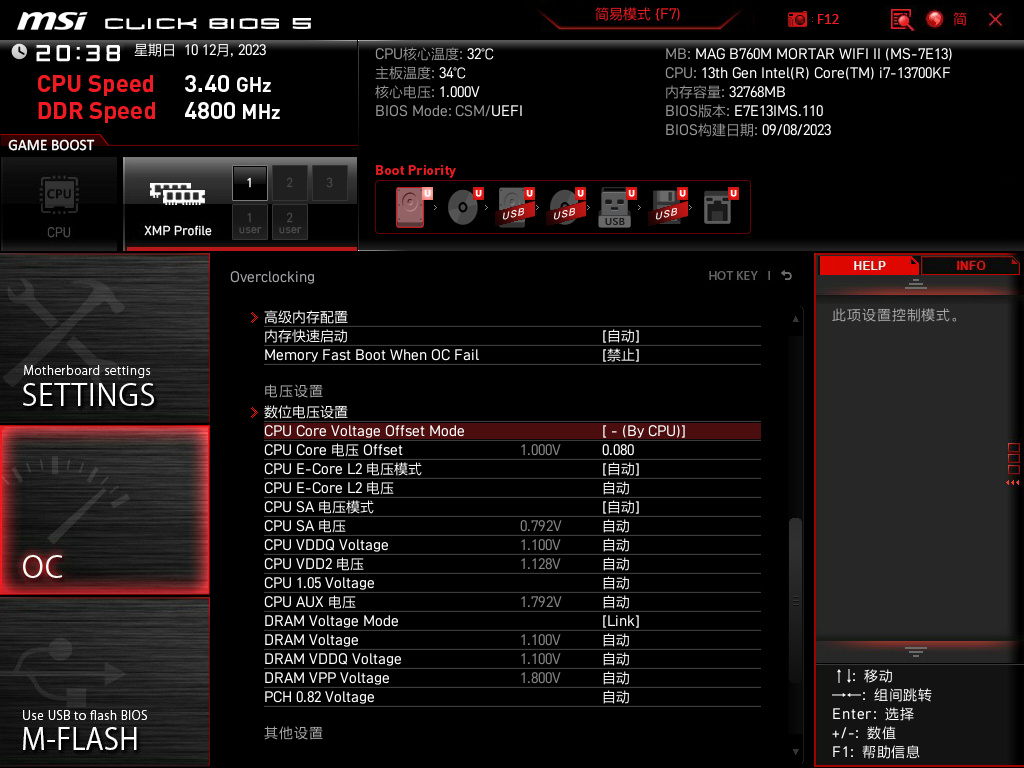This screenshot has width=1024, height=768.
Task: Click the red side-panel arrows on right edge
Action: coord(1013,483)
